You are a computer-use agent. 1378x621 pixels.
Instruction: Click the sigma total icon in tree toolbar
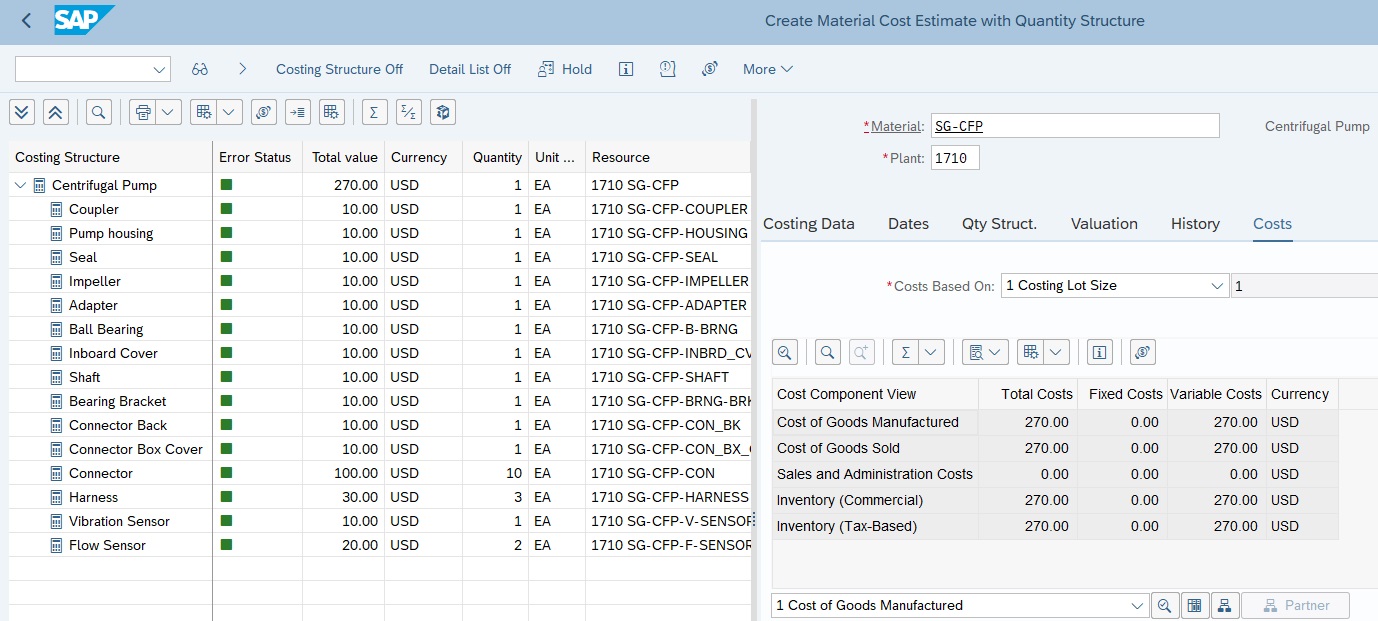(x=374, y=112)
